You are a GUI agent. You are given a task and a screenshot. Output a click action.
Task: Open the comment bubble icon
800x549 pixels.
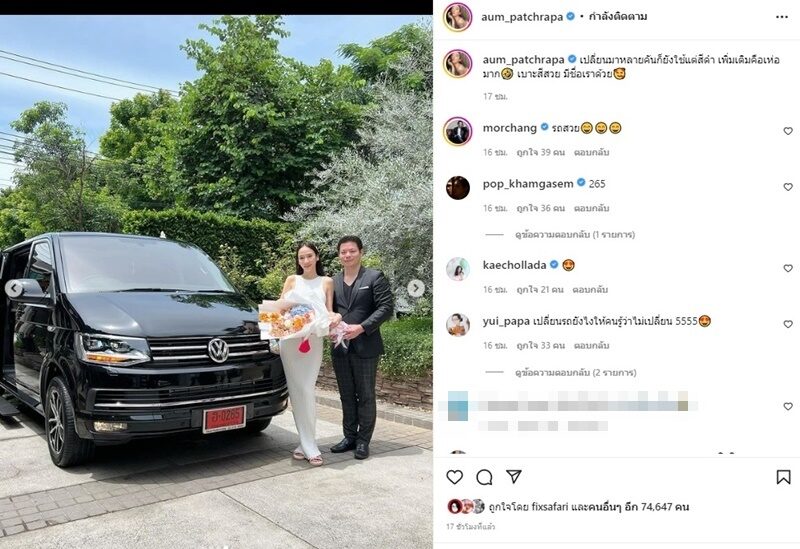[484, 477]
